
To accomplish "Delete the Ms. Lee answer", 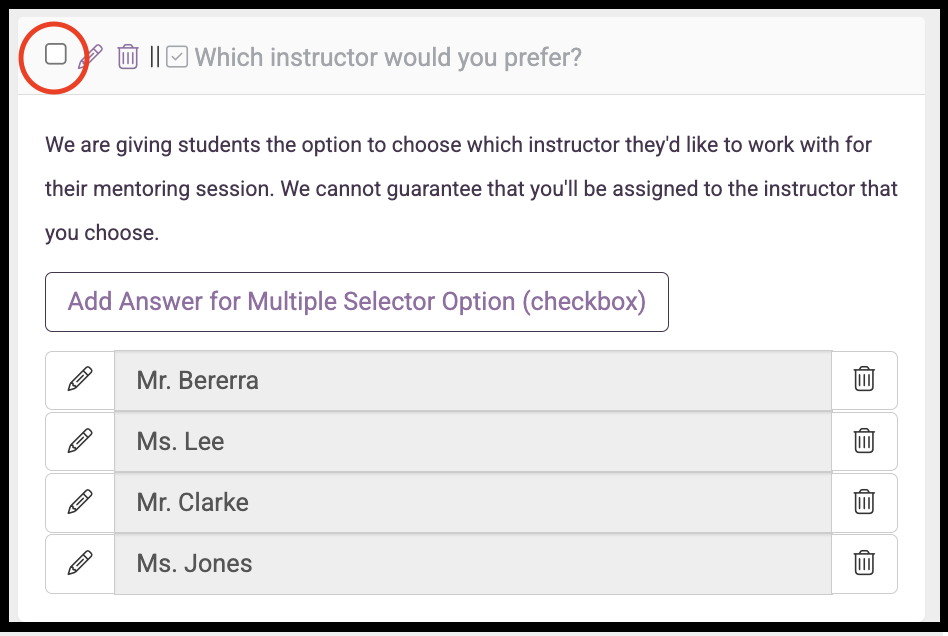I will click(x=864, y=441).
